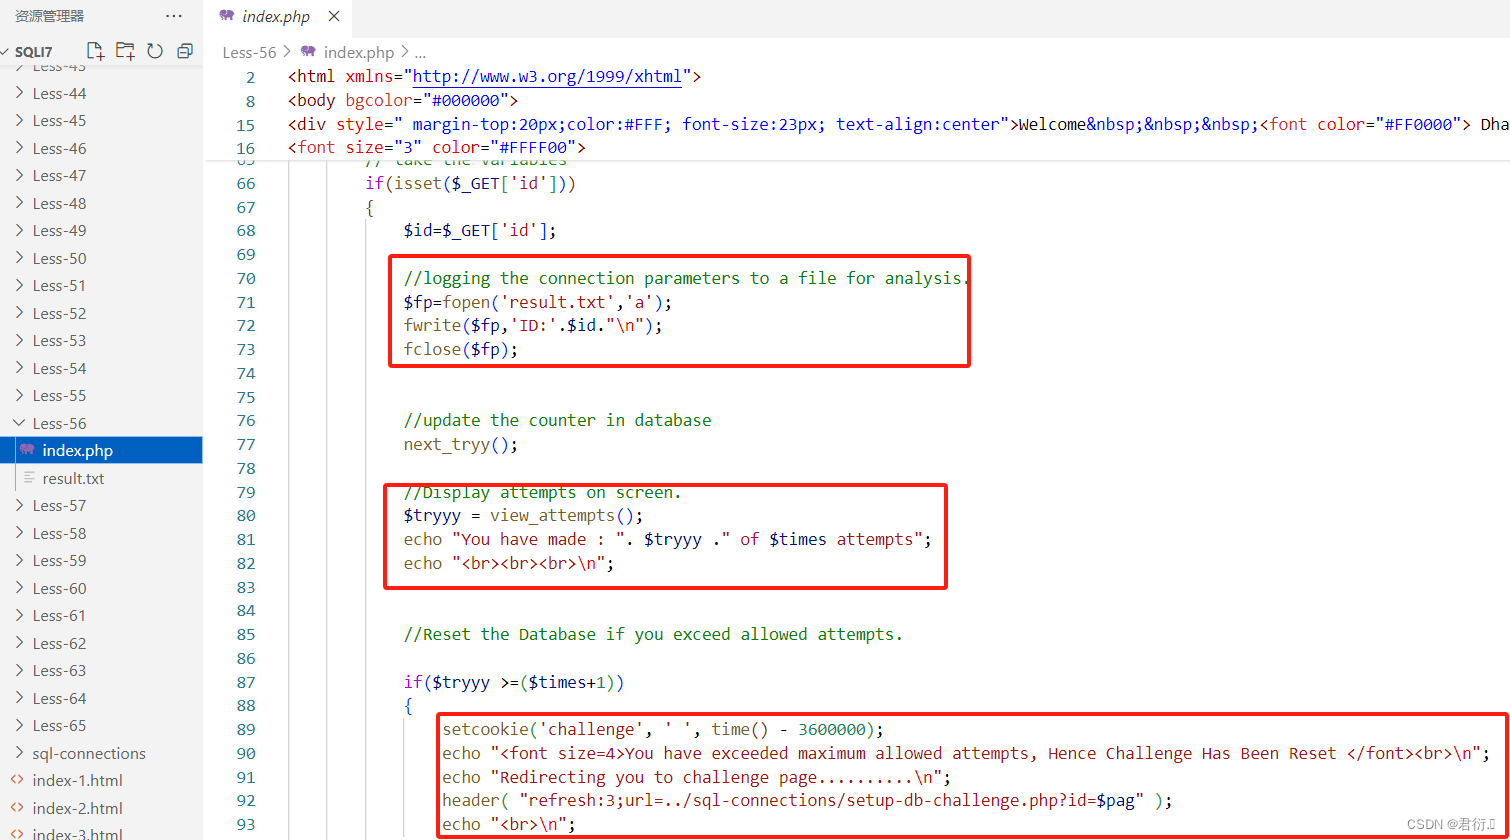Close the index.php editor tab
Screen dimensions: 1510x840
pos(334,17)
